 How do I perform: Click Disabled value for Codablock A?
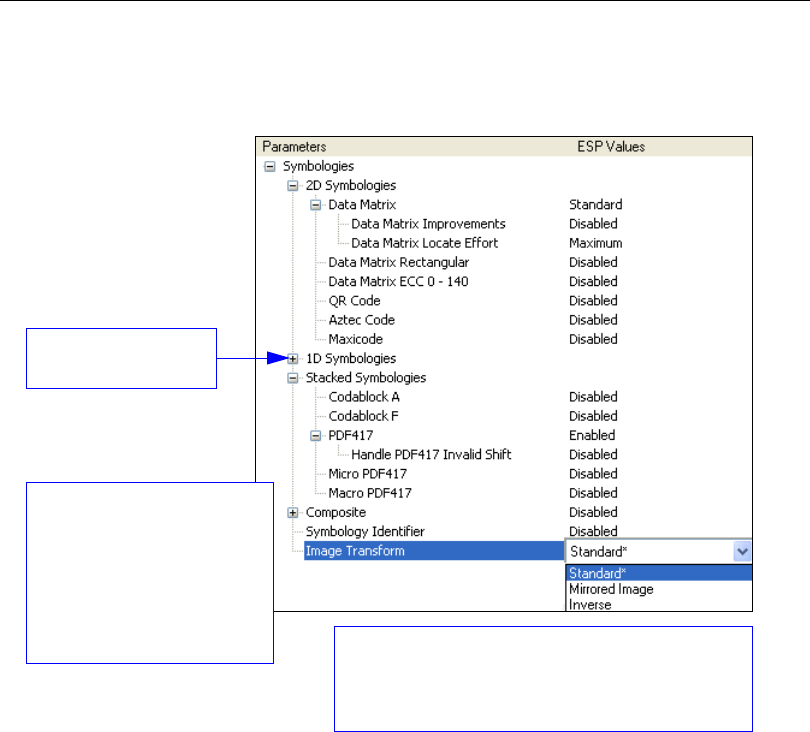point(593,397)
